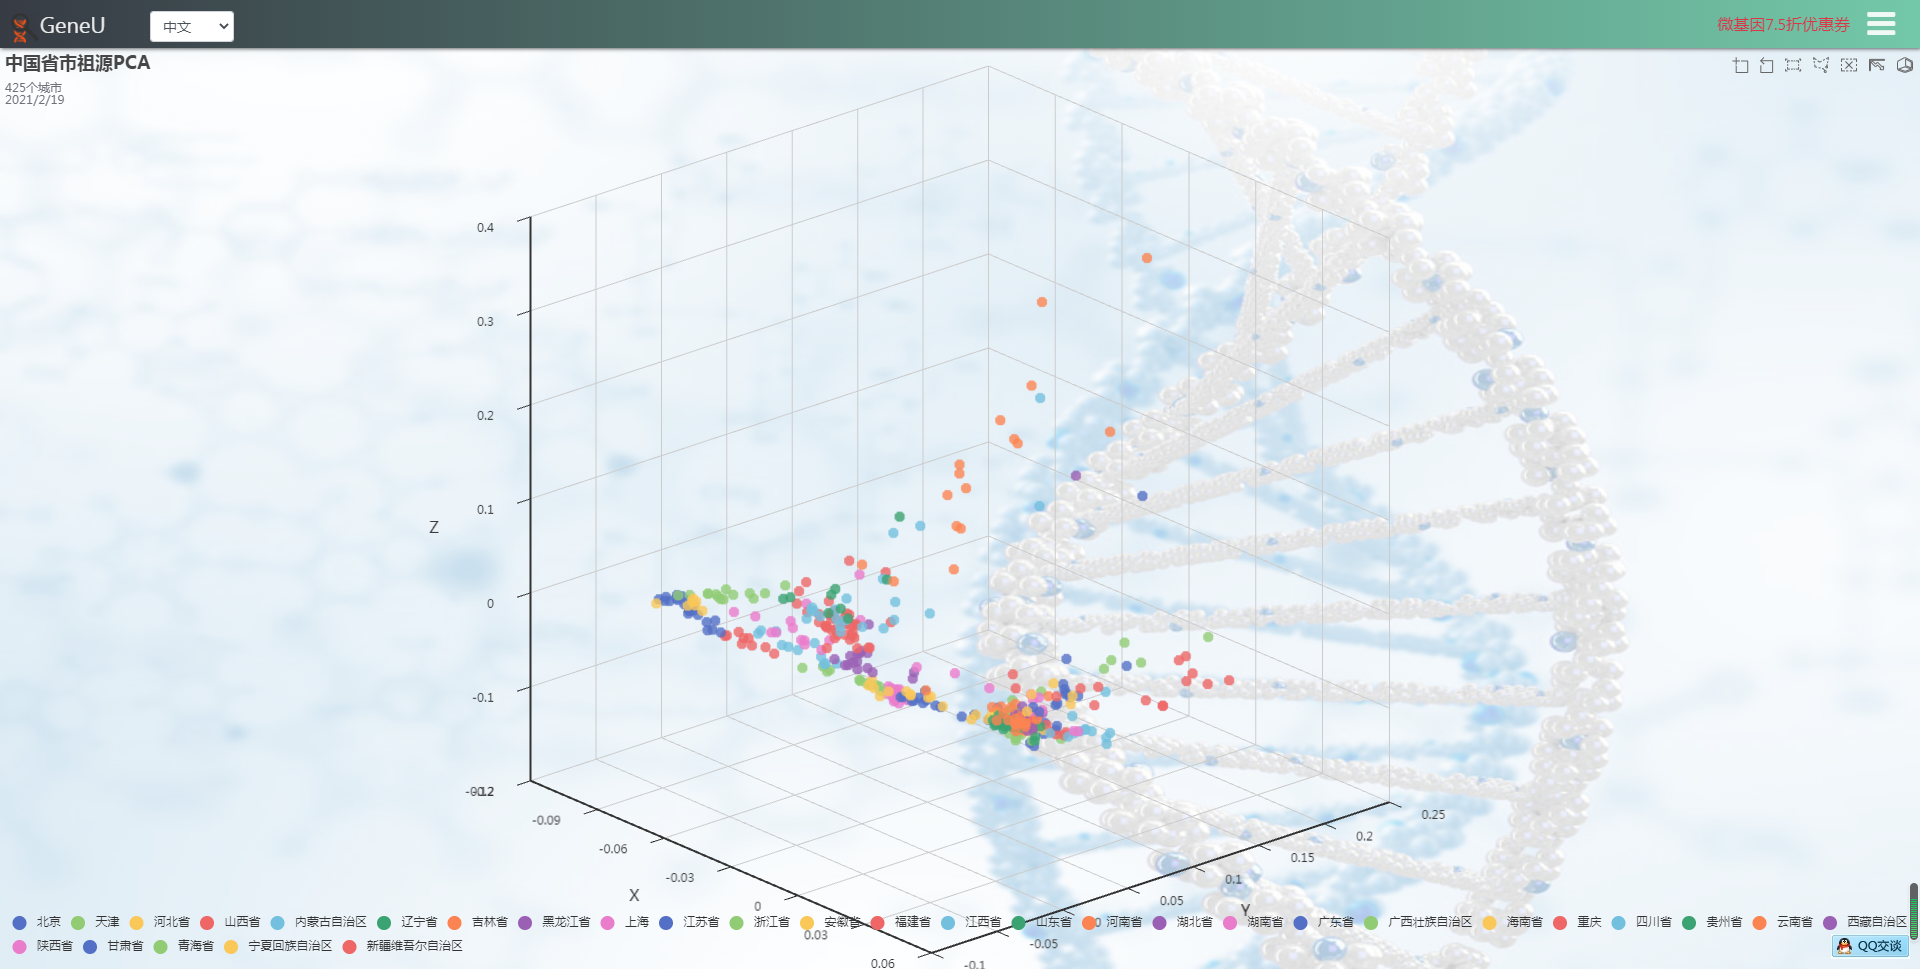Toggle 新疆维吾尔自治区 legend entry

(x=402, y=946)
